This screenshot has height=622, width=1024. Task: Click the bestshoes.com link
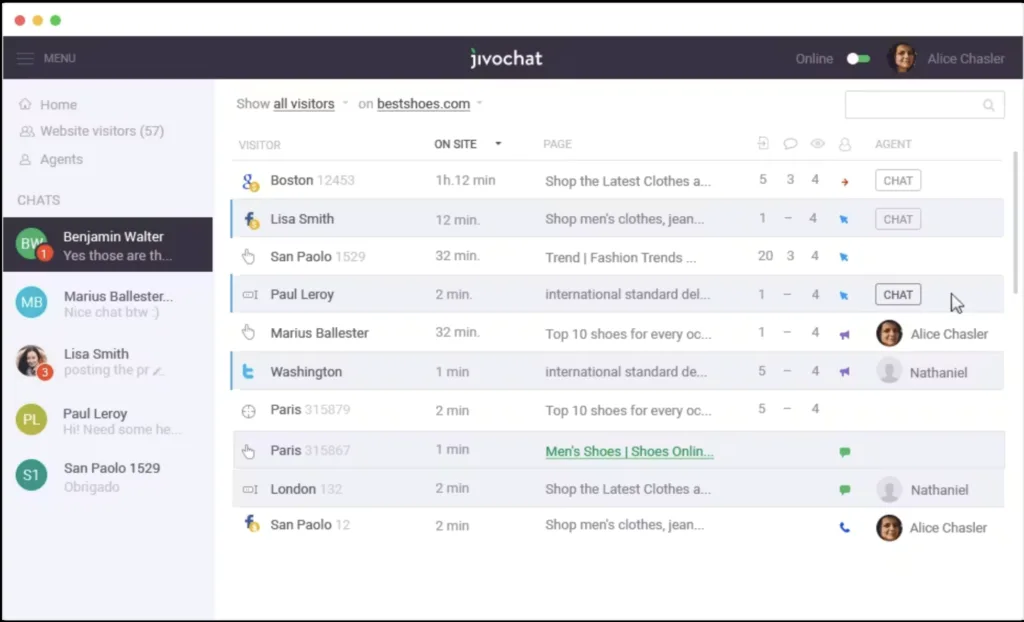(x=423, y=103)
